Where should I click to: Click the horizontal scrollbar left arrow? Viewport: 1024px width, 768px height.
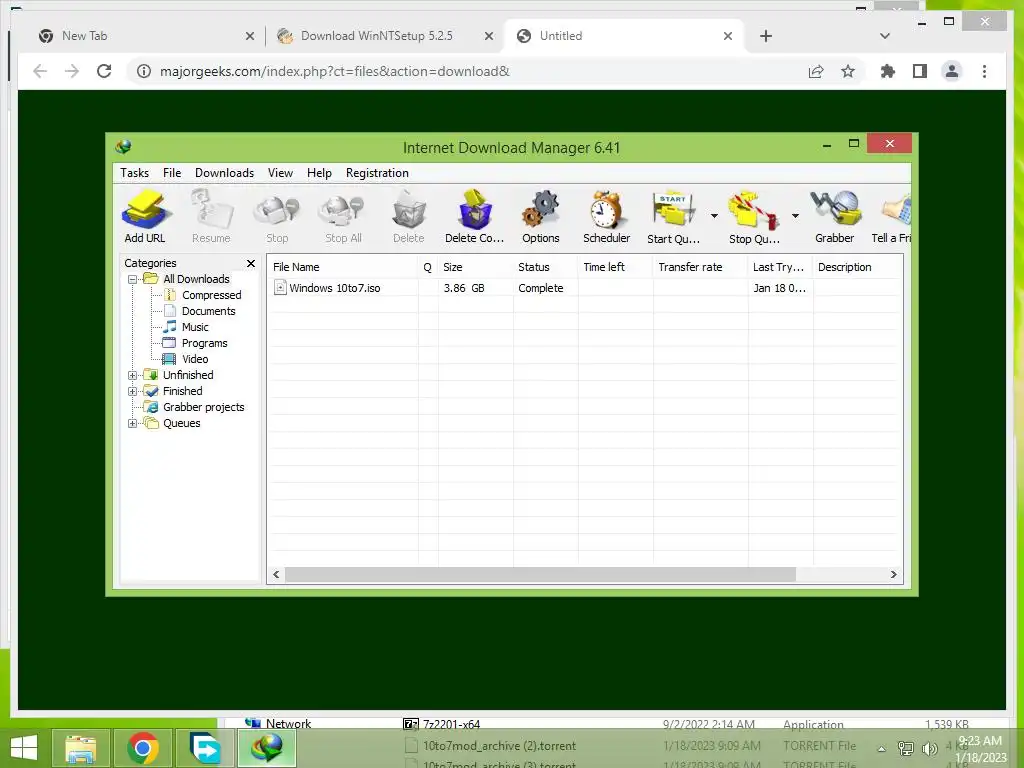click(x=276, y=575)
